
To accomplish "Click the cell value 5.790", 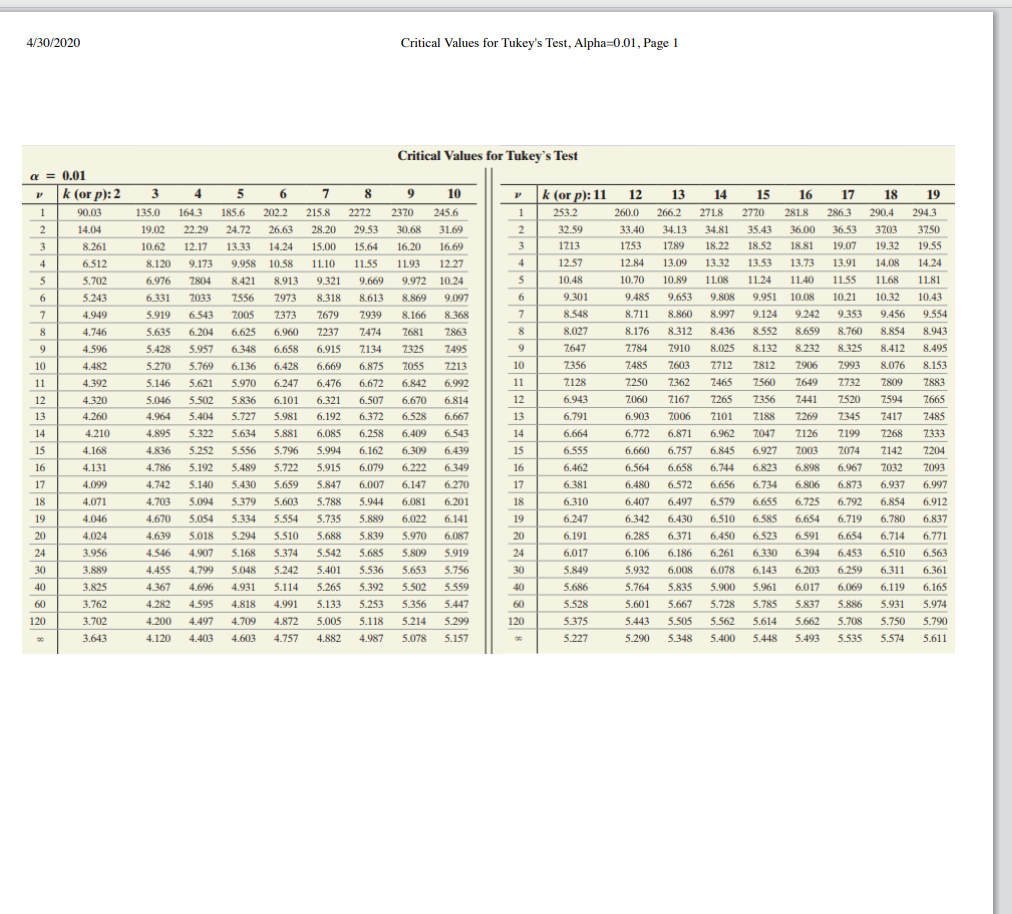I will [x=935, y=622].
